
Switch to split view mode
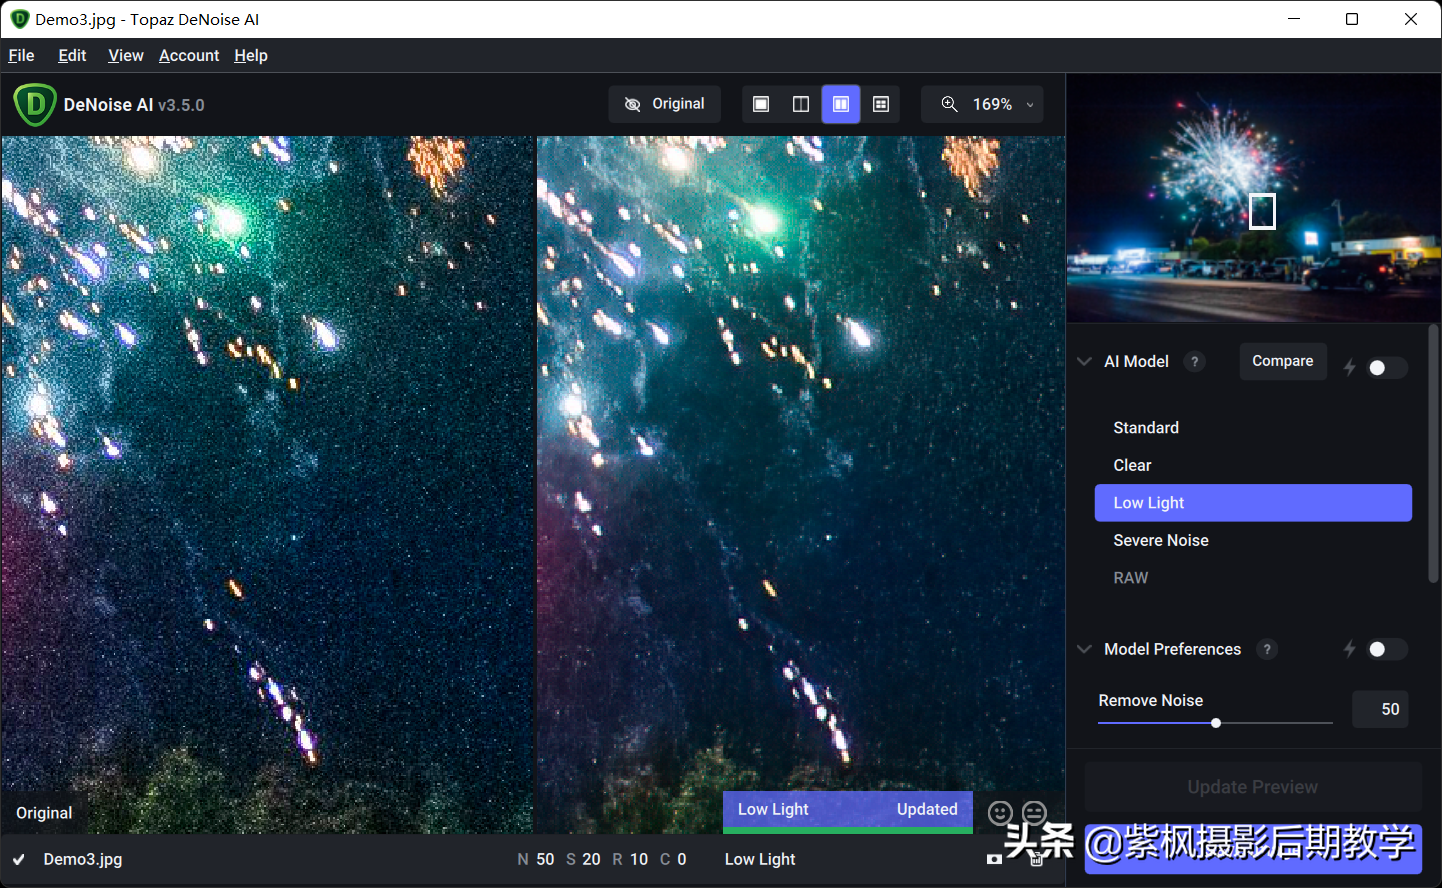(x=801, y=104)
